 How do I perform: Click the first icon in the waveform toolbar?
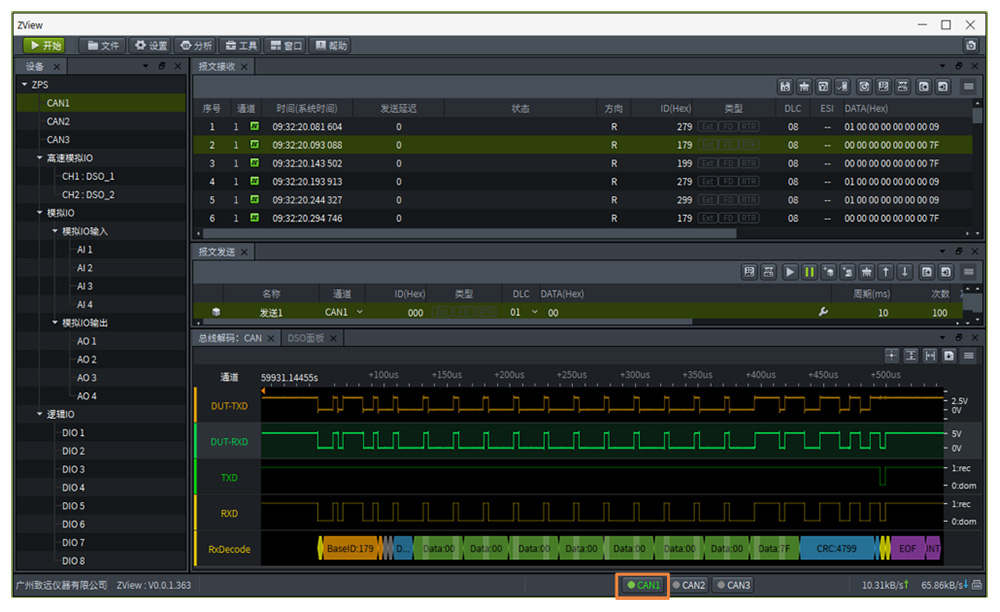tap(892, 356)
